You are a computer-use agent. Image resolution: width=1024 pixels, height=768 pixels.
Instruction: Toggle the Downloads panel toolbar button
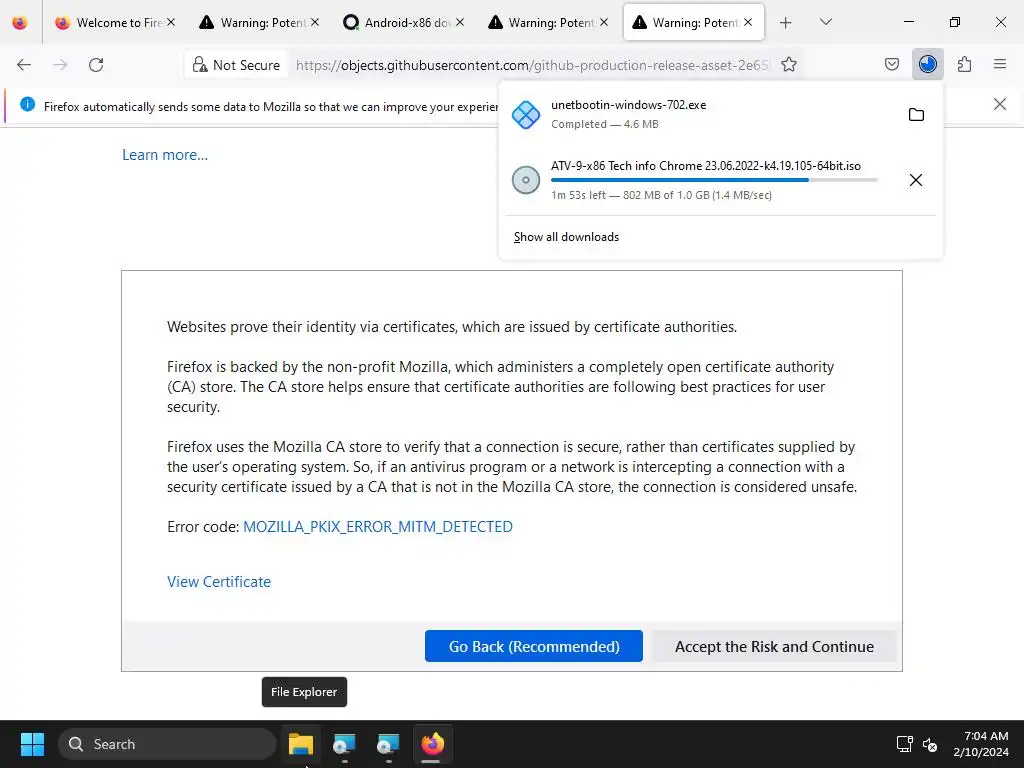927,64
